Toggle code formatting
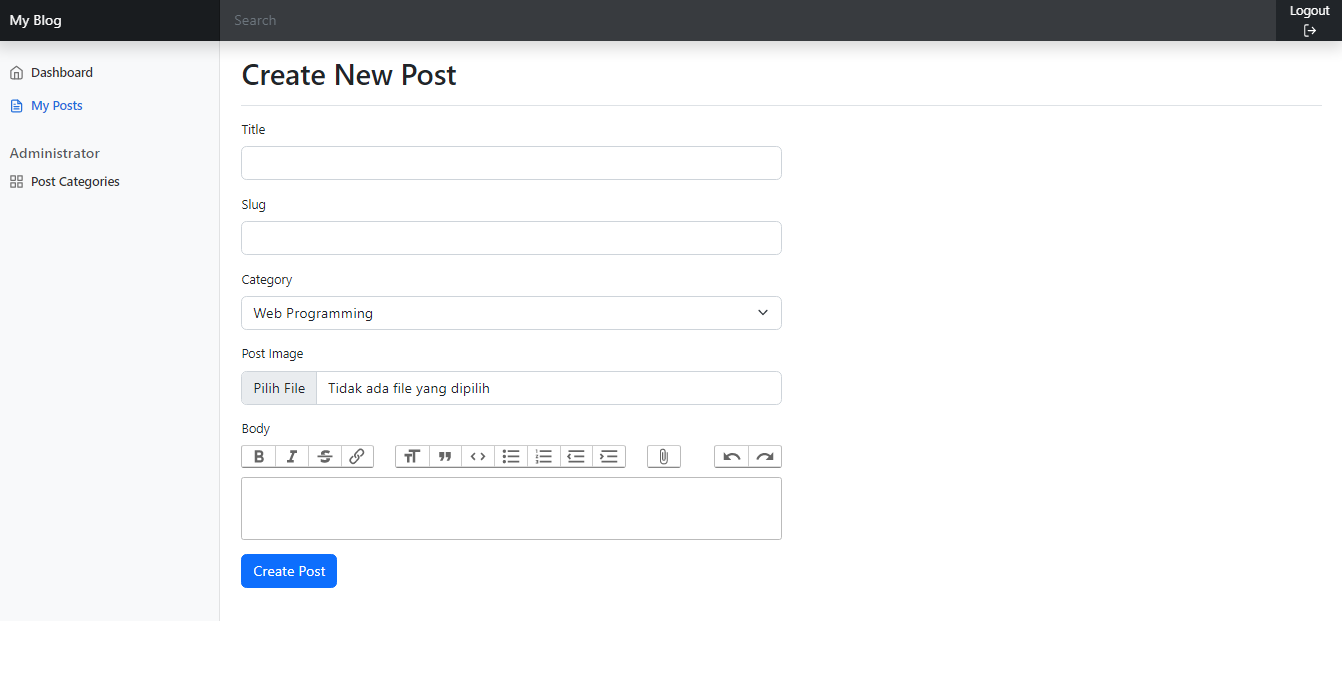Image resolution: width=1342 pixels, height=676 pixels. pos(478,457)
